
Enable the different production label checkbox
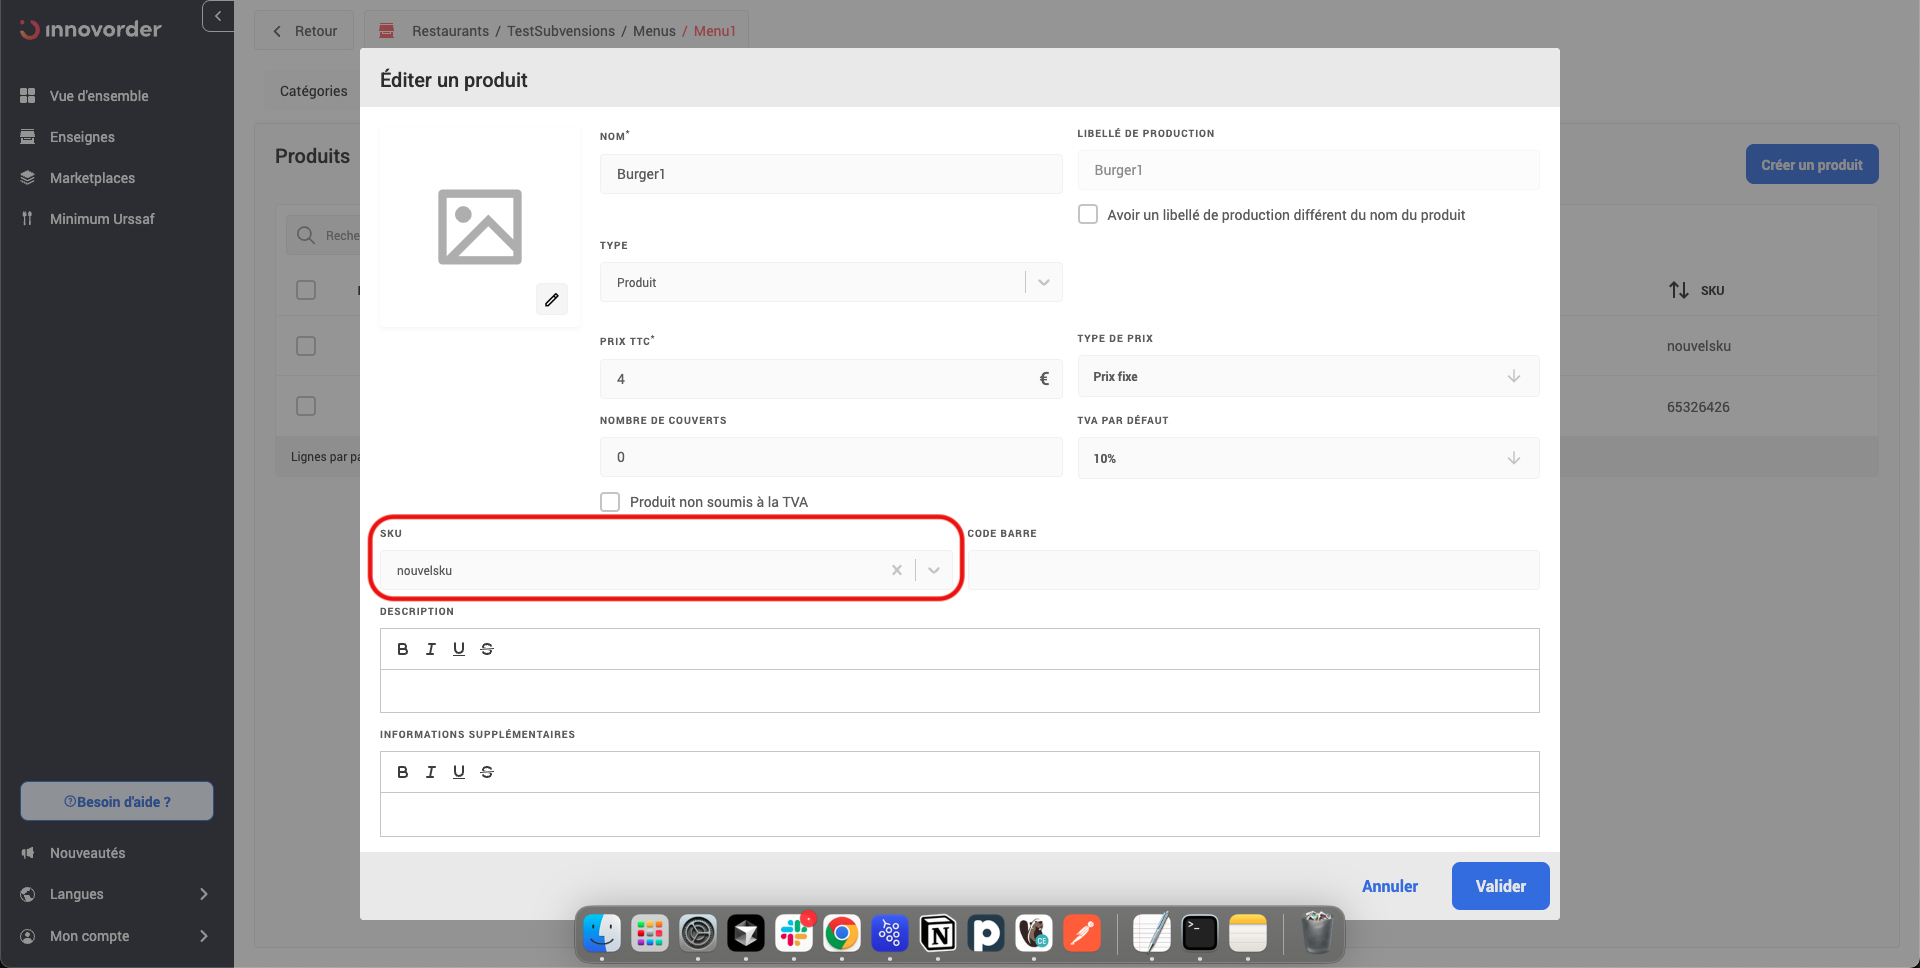click(1088, 215)
